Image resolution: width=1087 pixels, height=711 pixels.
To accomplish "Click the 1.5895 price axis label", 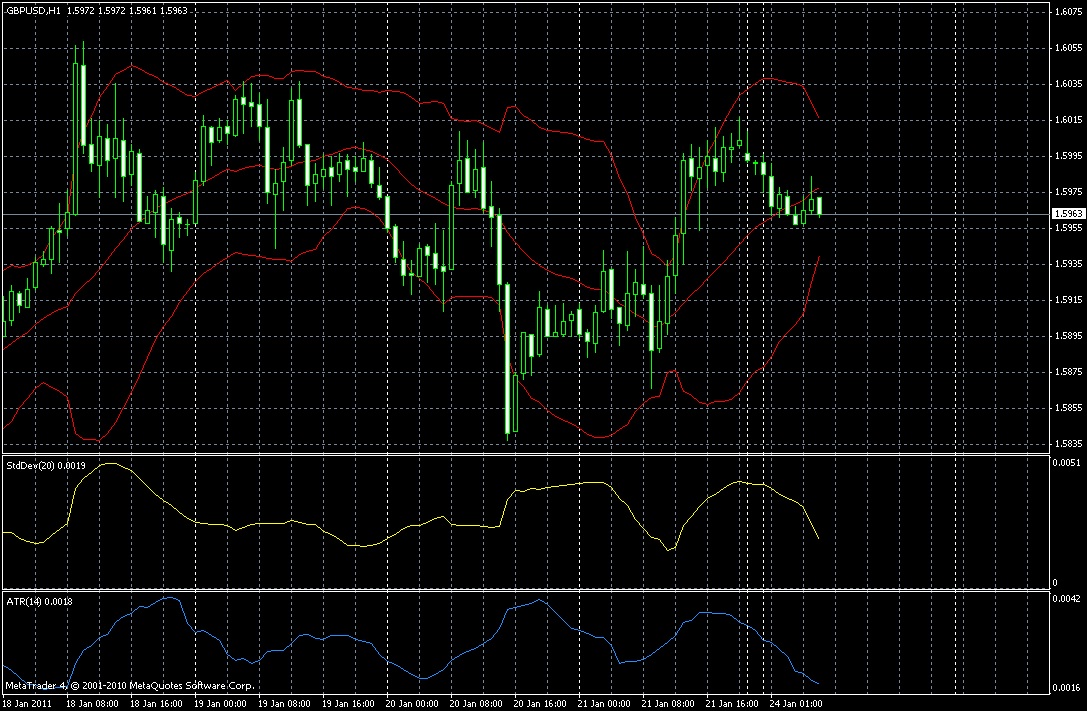I will coord(1068,336).
